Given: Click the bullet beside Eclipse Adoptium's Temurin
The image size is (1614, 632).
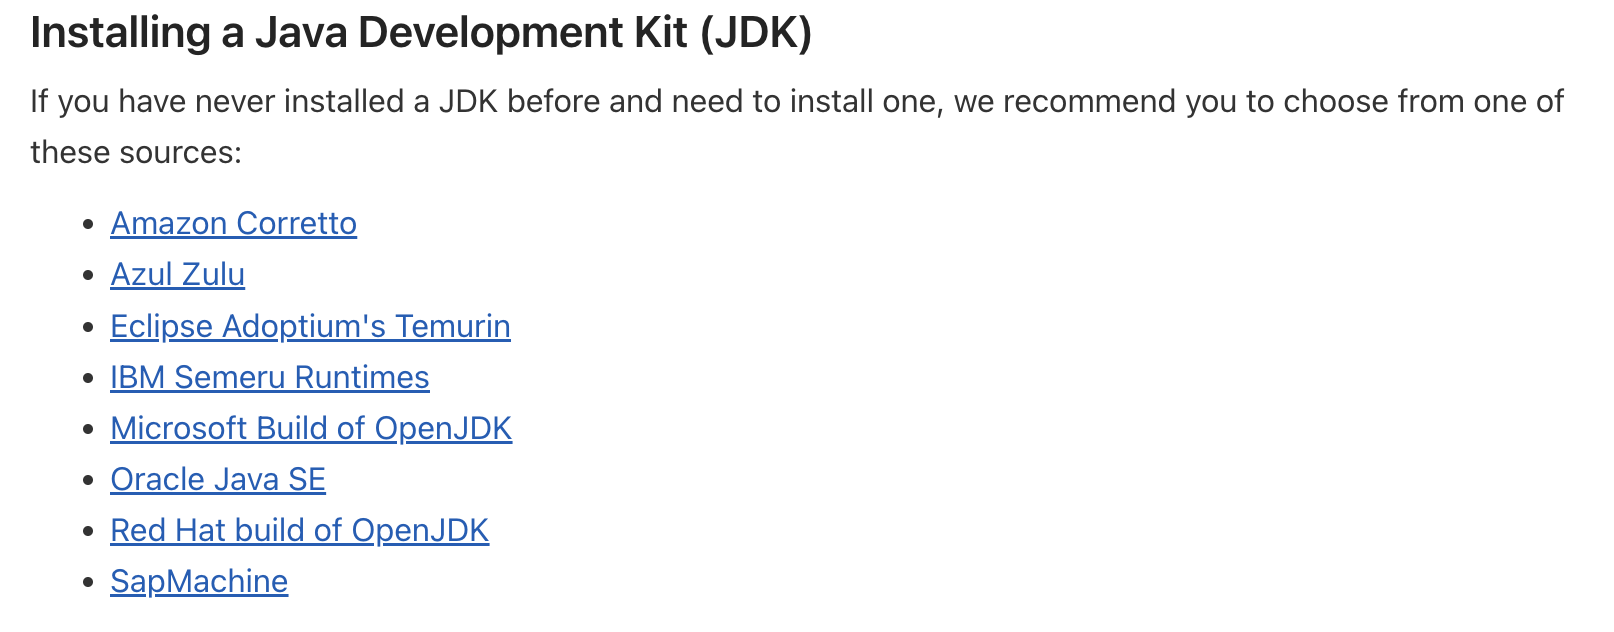Looking at the screenshot, I should click(x=90, y=328).
